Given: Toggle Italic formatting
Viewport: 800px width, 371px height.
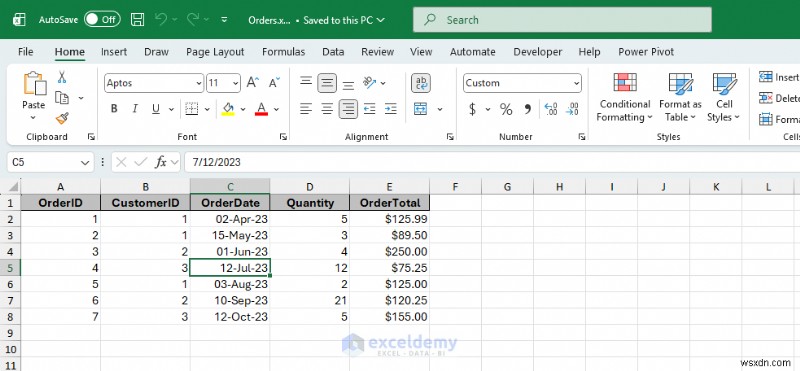Looking at the screenshot, I should [135, 109].
